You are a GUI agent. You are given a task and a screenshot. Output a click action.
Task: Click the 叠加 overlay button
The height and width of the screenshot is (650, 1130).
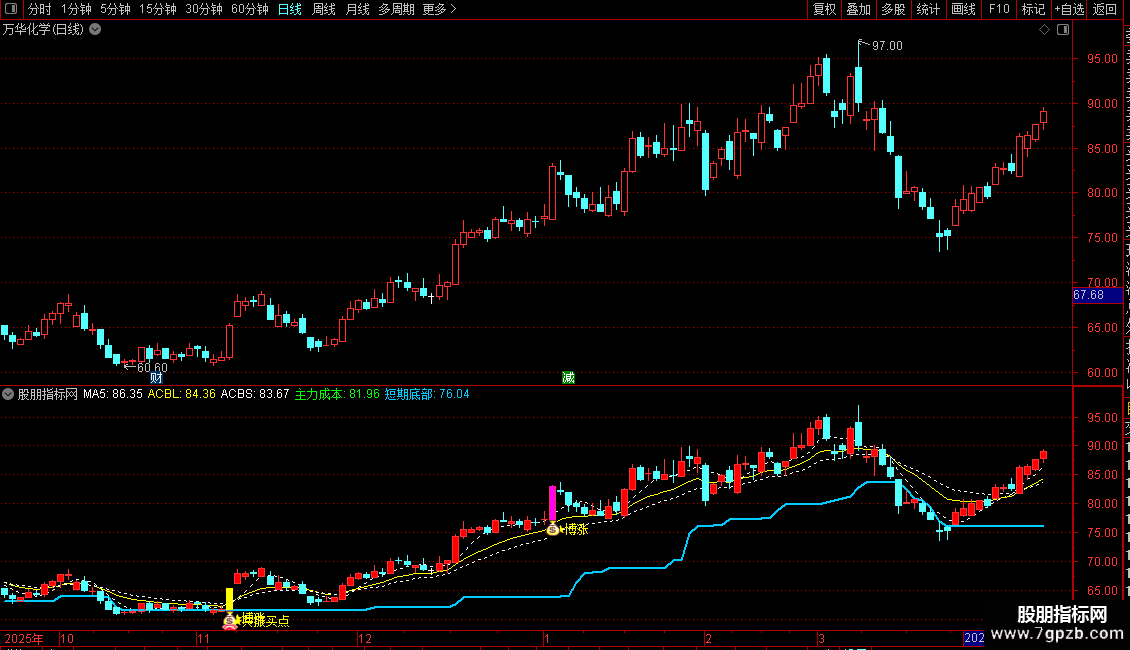859,9
